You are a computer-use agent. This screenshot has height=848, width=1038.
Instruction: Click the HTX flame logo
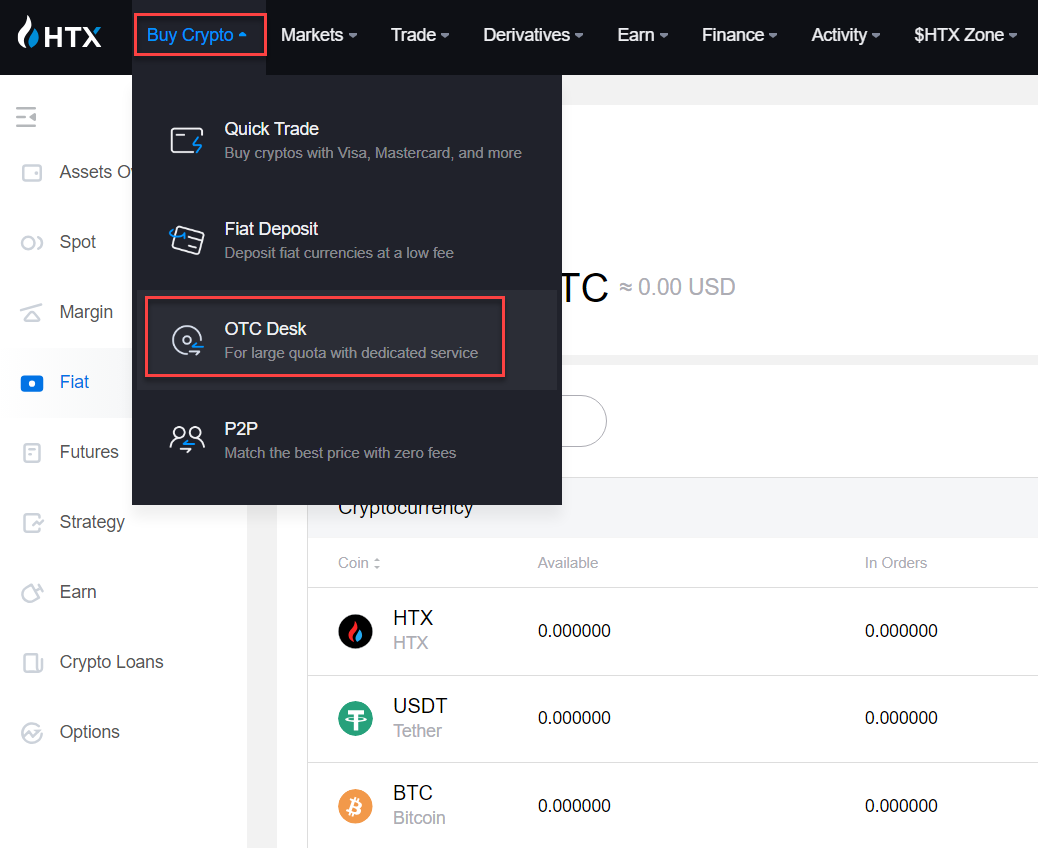coord(59,33)
